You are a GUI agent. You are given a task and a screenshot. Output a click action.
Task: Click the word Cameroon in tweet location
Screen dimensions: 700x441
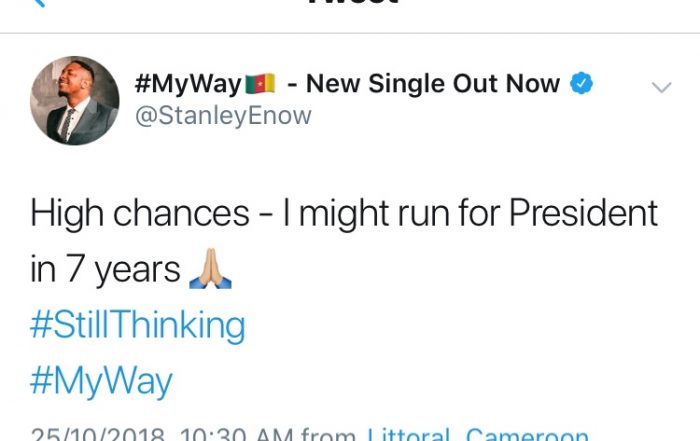[x=527, y=434]
